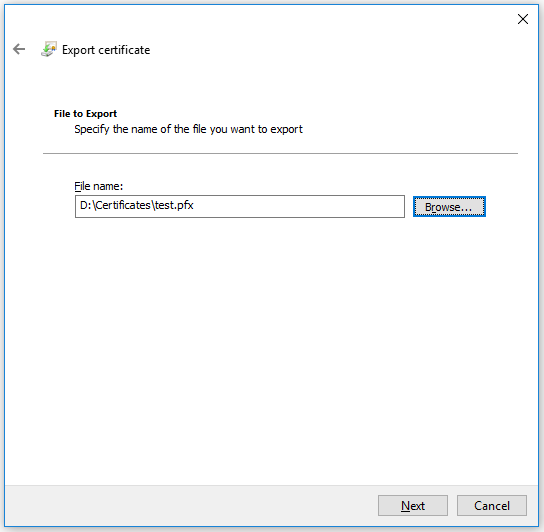Screen dimensions: 544x532
Task: Place cursor on the D: drive letter in path
Action: click(85, 205)
